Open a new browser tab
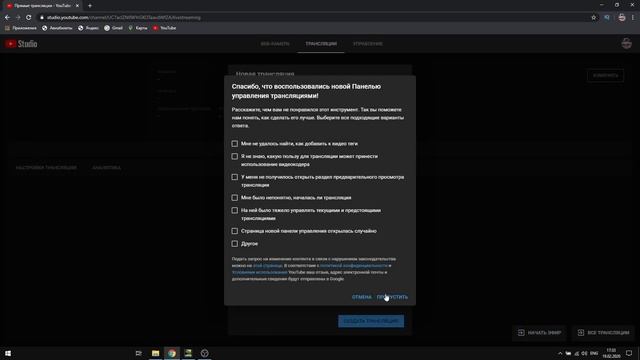640x360 pixels. (90, 6)
